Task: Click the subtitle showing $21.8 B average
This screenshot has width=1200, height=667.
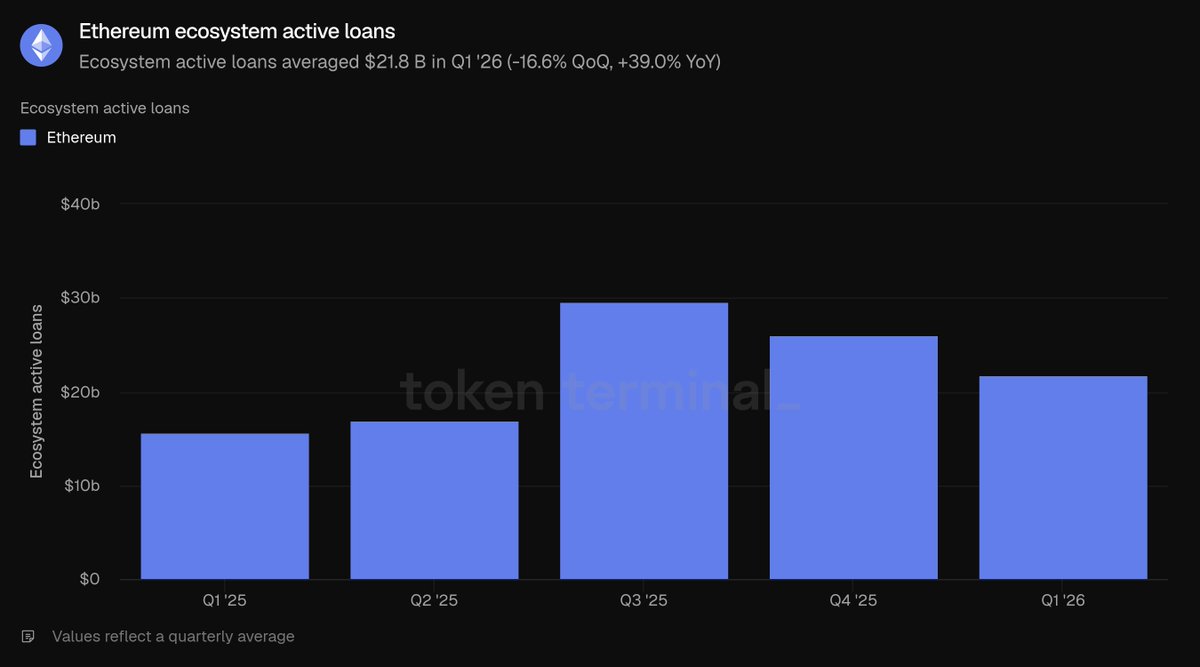Action: pos(400,62)
